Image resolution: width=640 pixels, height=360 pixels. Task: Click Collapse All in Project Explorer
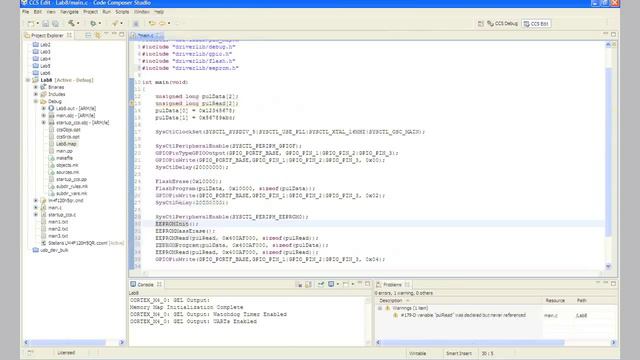coord(88,36)
